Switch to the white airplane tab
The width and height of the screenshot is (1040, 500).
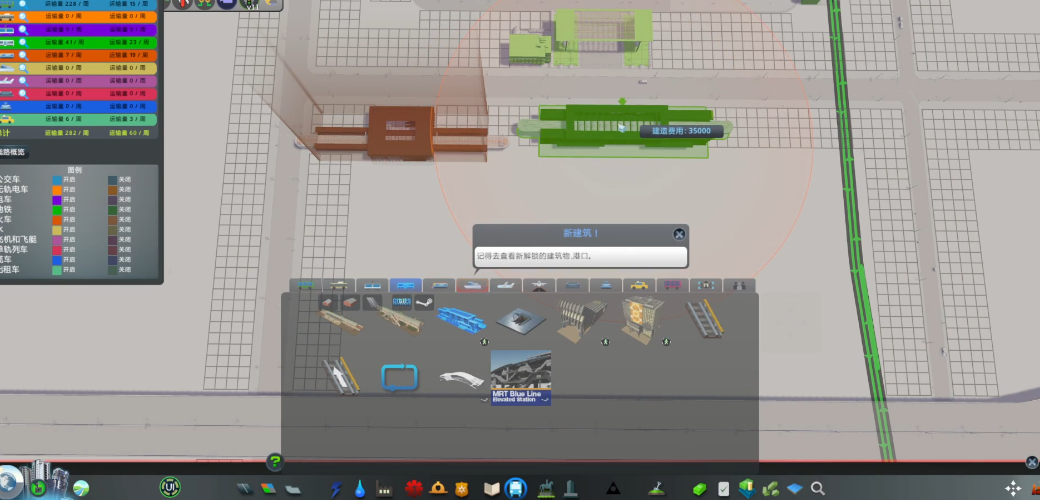505,285
